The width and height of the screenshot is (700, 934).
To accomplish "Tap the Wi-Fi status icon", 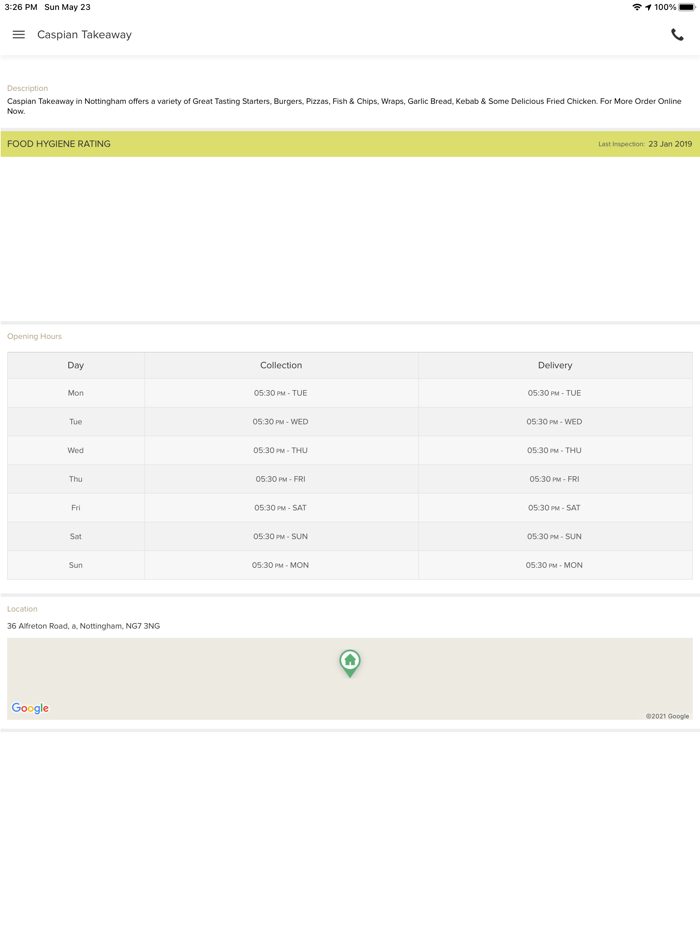I will point(637,7).
